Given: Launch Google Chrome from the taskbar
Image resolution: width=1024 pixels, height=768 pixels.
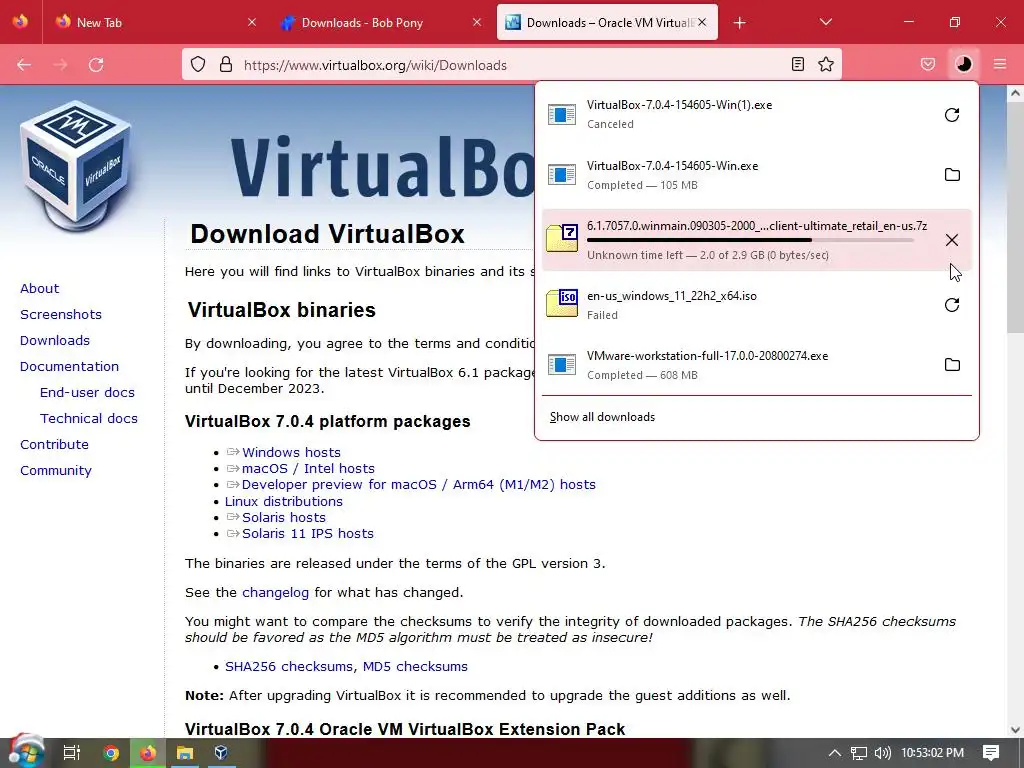Looking at the screenshot, I should (x=111, y=753).
